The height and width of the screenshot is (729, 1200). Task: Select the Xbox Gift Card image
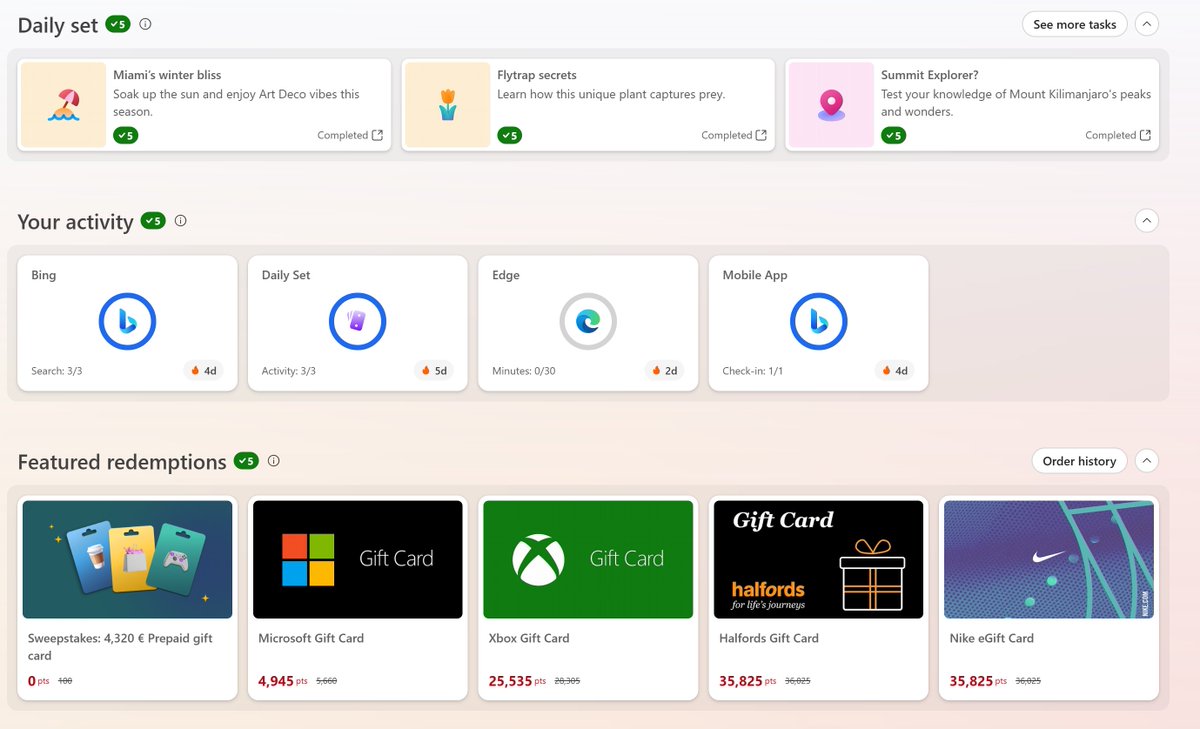588,559
